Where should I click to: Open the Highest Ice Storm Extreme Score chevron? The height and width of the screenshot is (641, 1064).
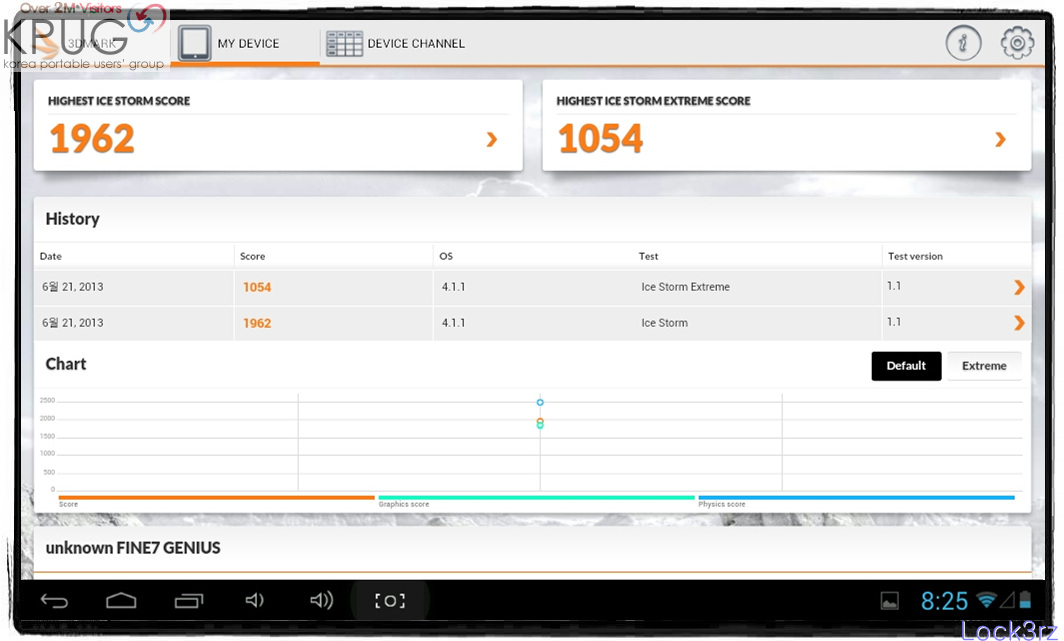tap(1000, 139)
